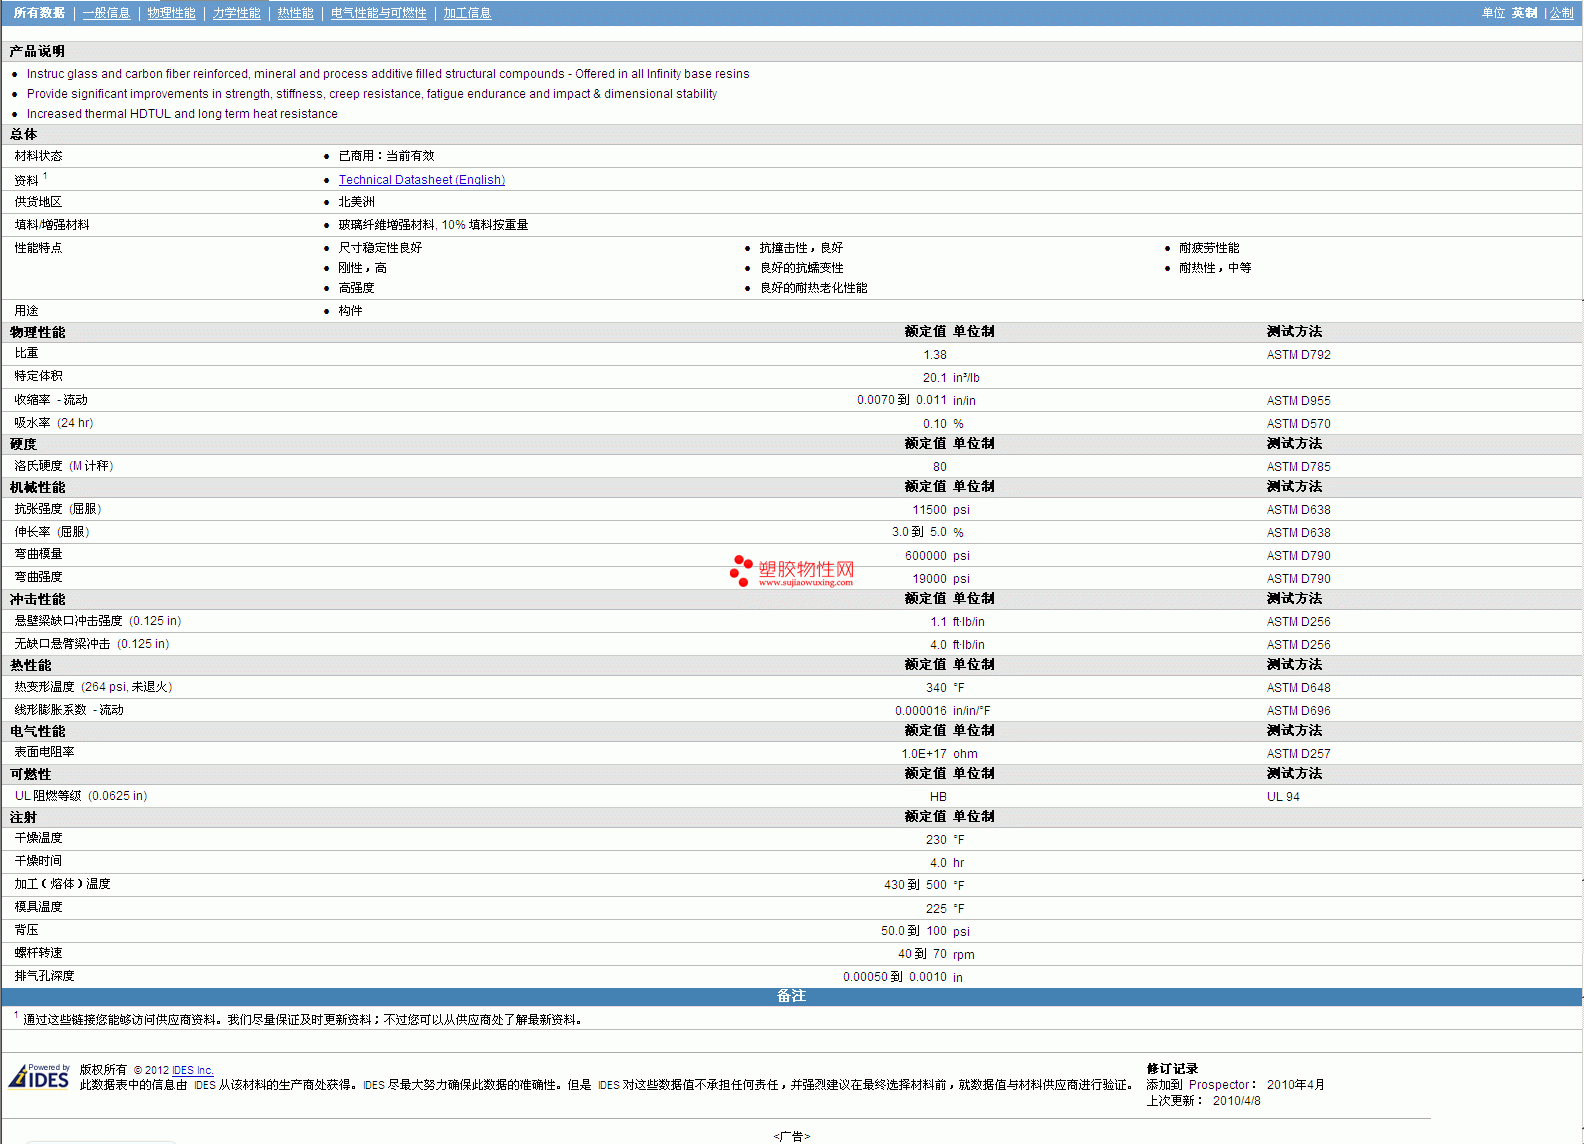Click the ASTM D955 shrinkage test method
1584x1144 pixels.
(x=1298, y=401)
